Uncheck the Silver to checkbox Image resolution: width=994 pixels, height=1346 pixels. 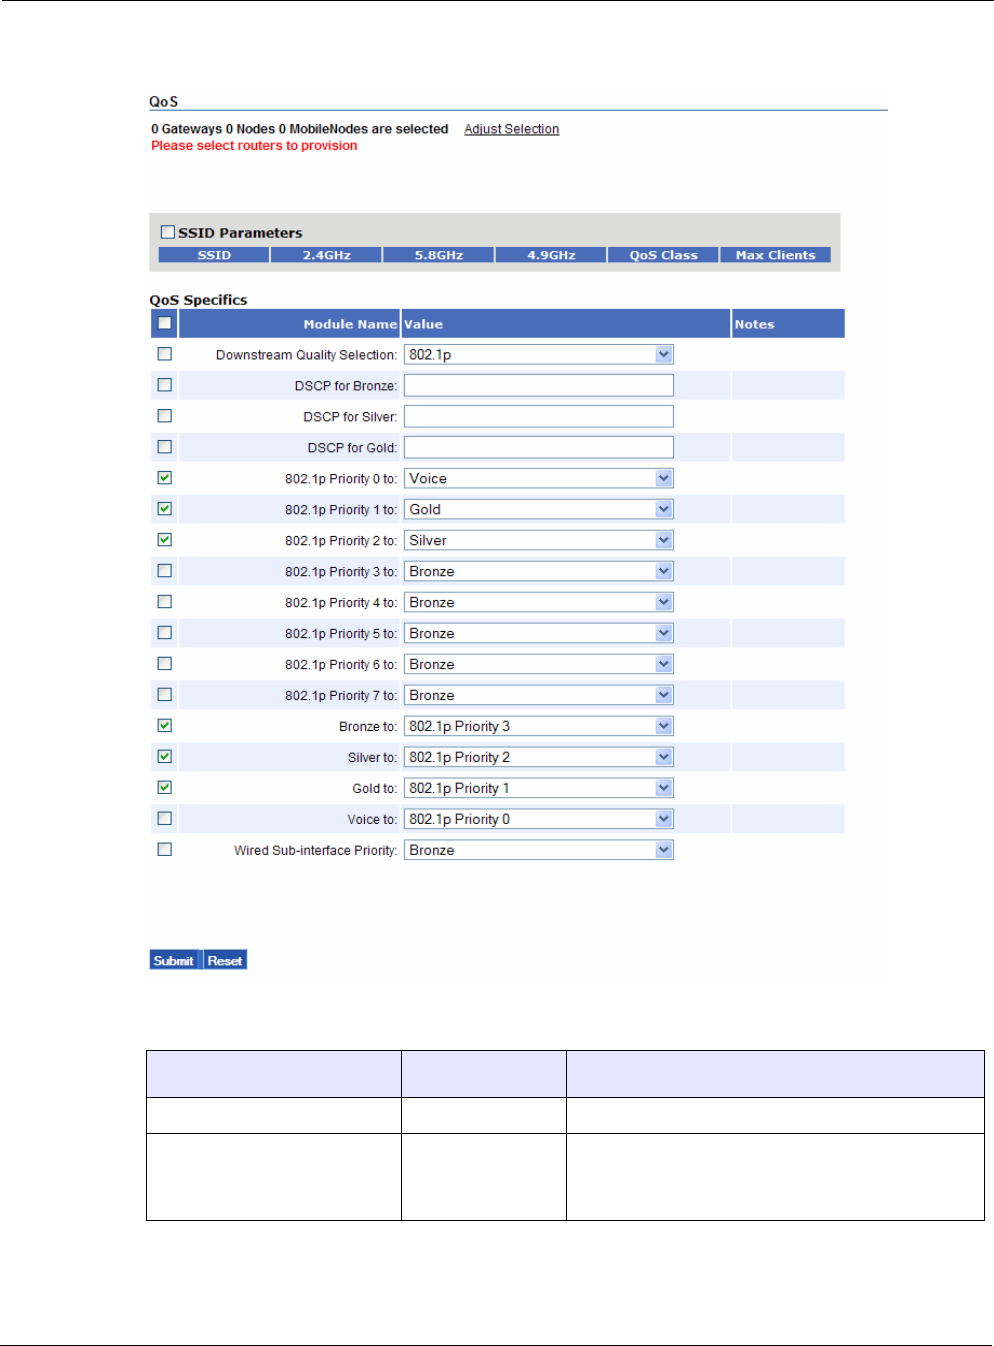(164, 757)
